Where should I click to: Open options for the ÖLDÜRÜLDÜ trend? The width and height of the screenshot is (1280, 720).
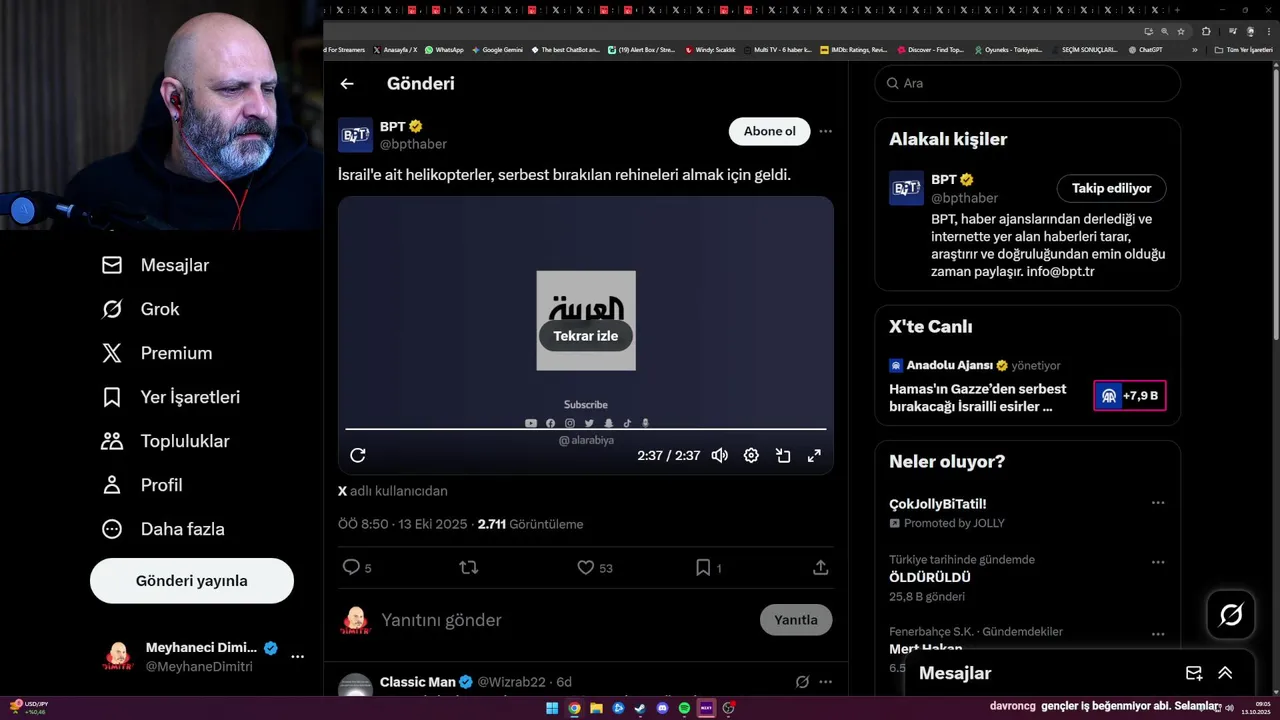point(1158,562)
